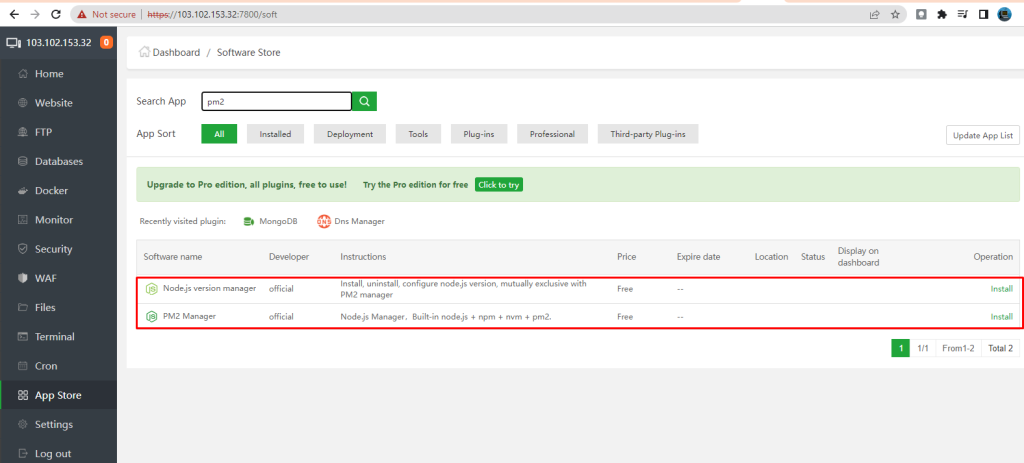Open FTP in the sidebar
This screenshot has height=463, width=1024.
point(43,132)
